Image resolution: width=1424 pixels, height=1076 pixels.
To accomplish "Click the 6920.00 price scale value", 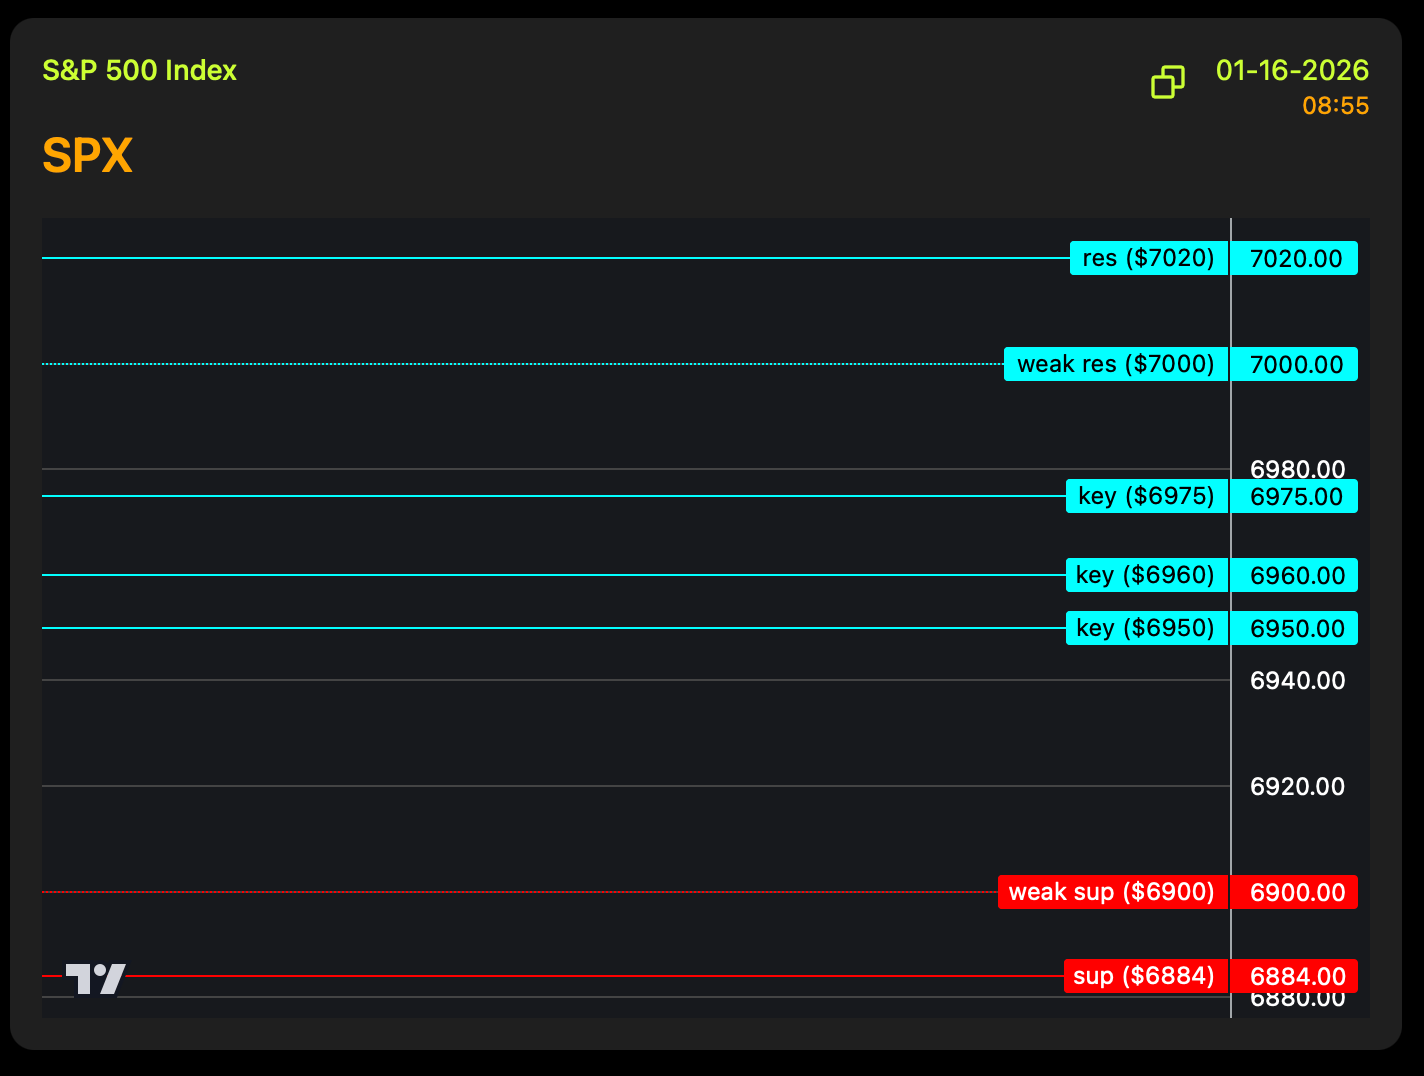I will [1297, 787].
